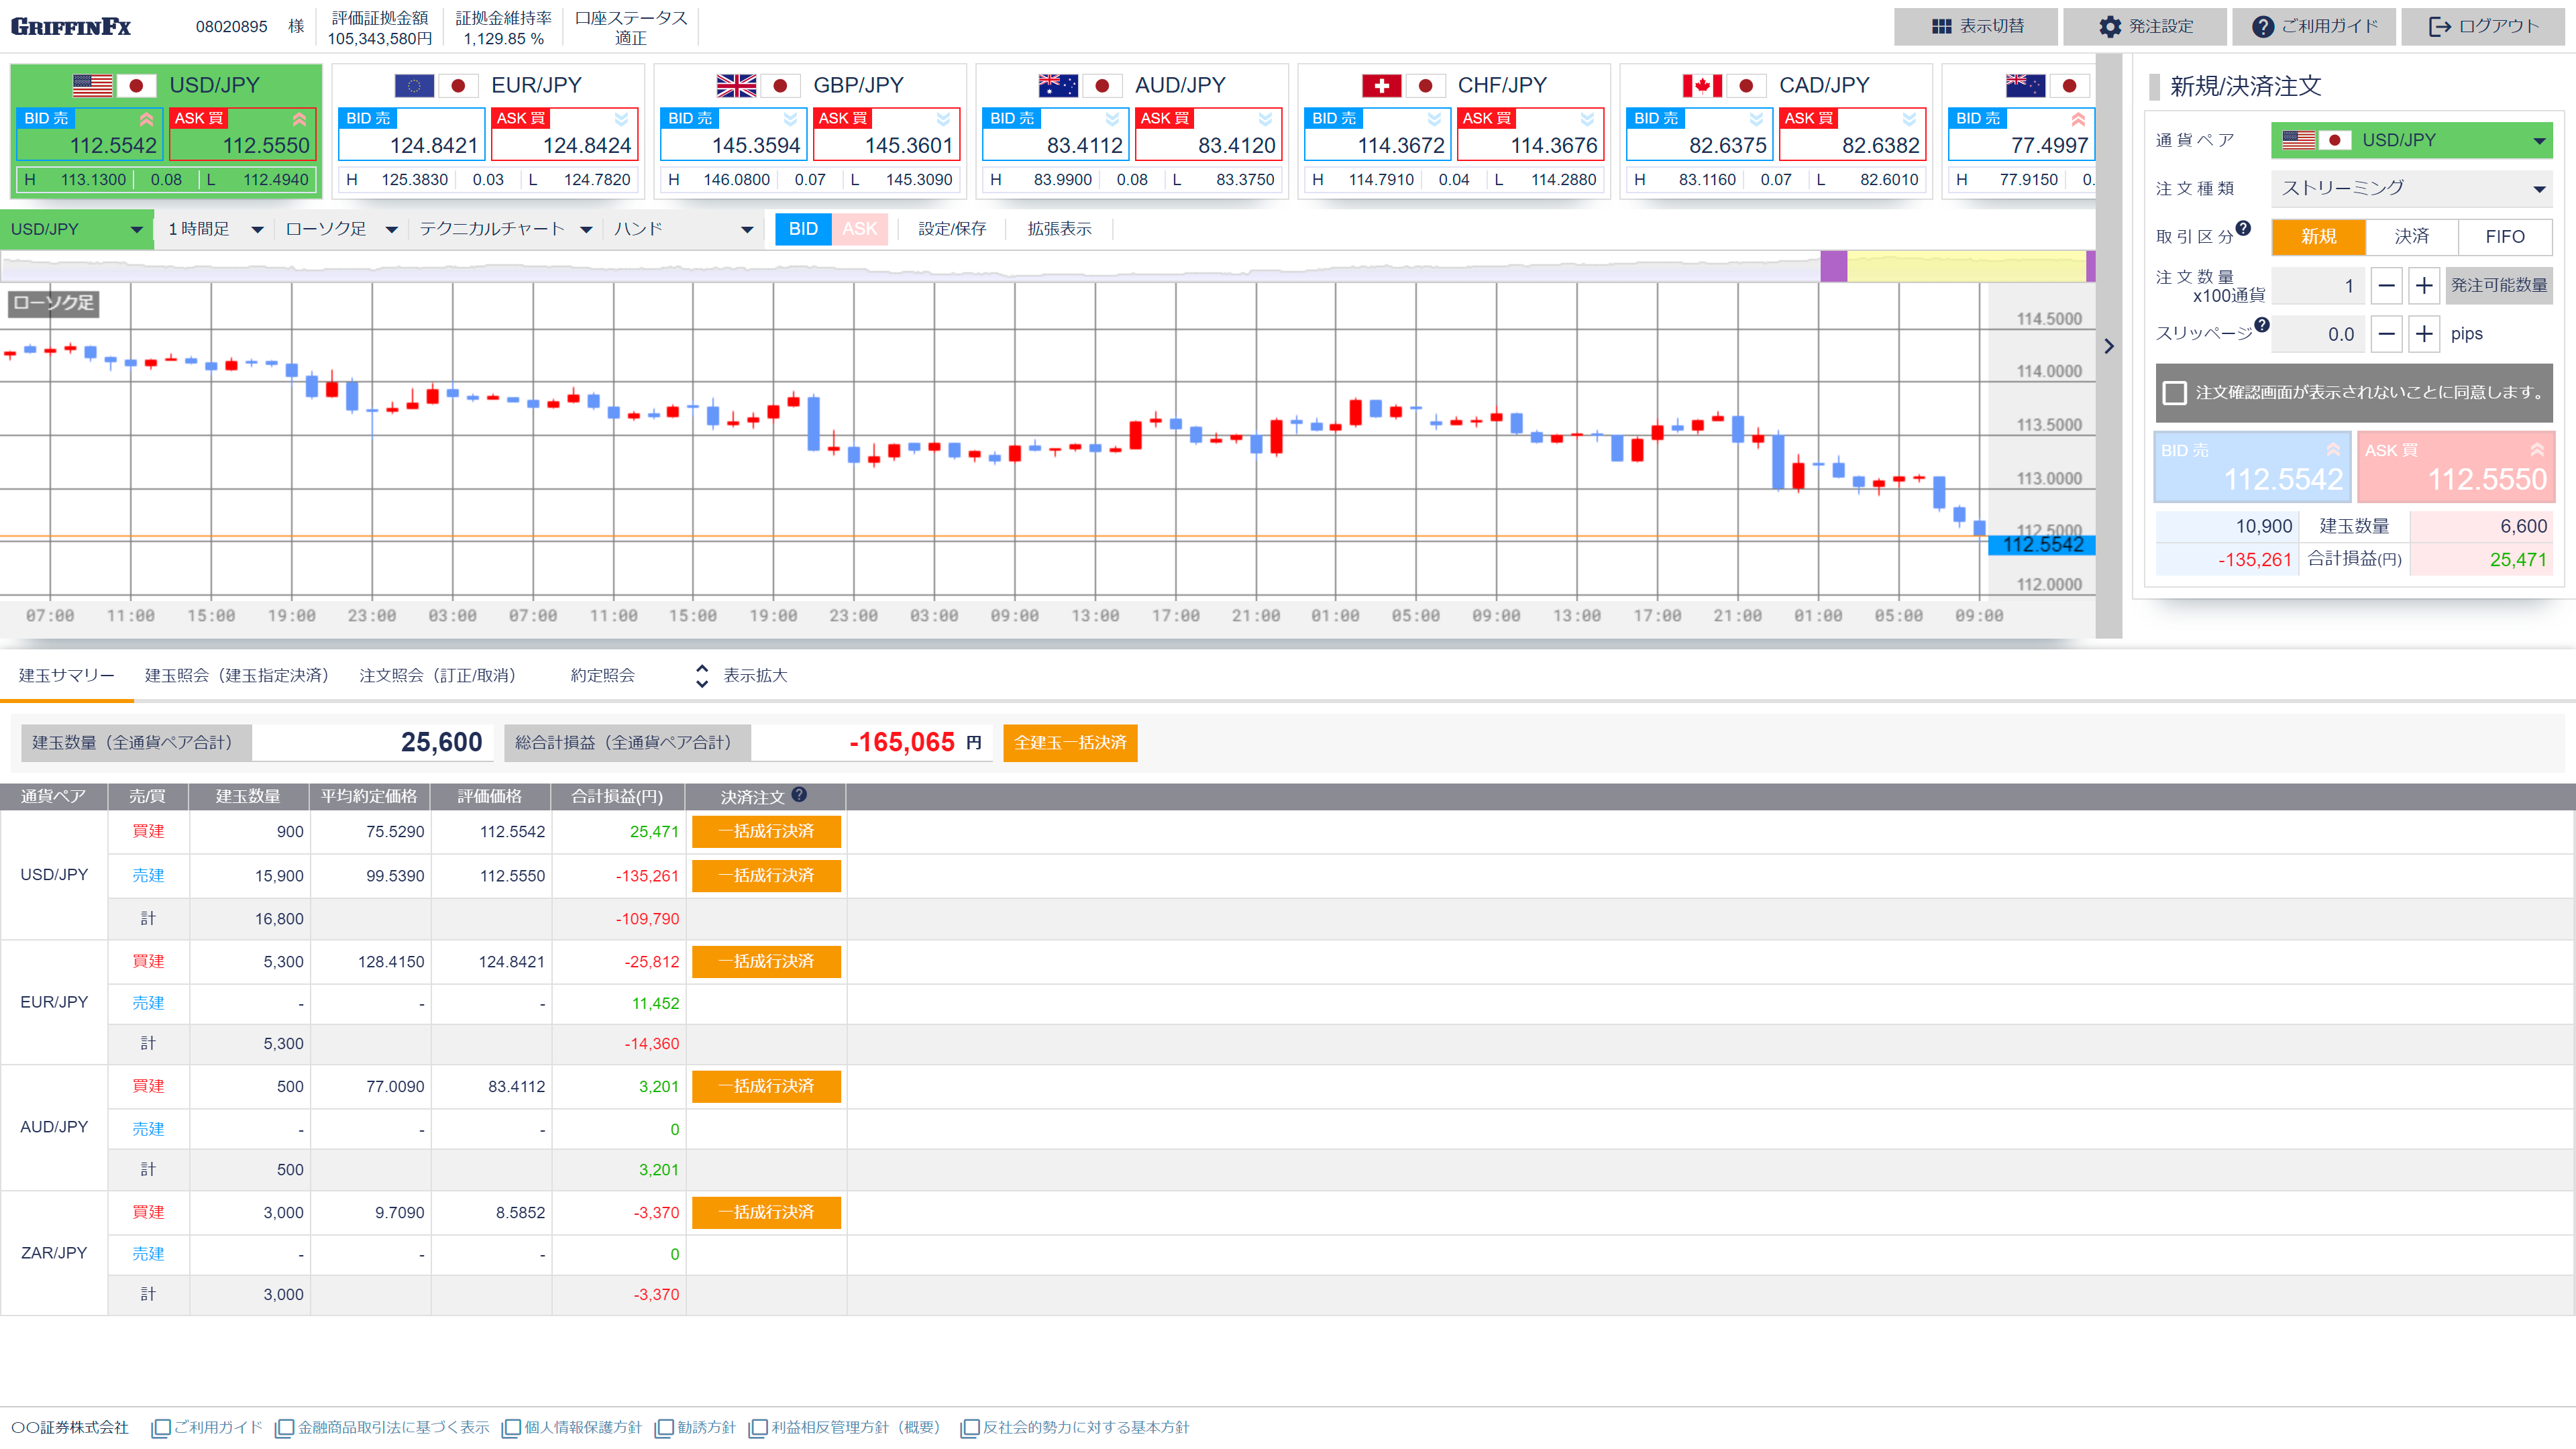Click help icon next to 取引区分
This screenshot has height=1449, width=2576.
2243,228
